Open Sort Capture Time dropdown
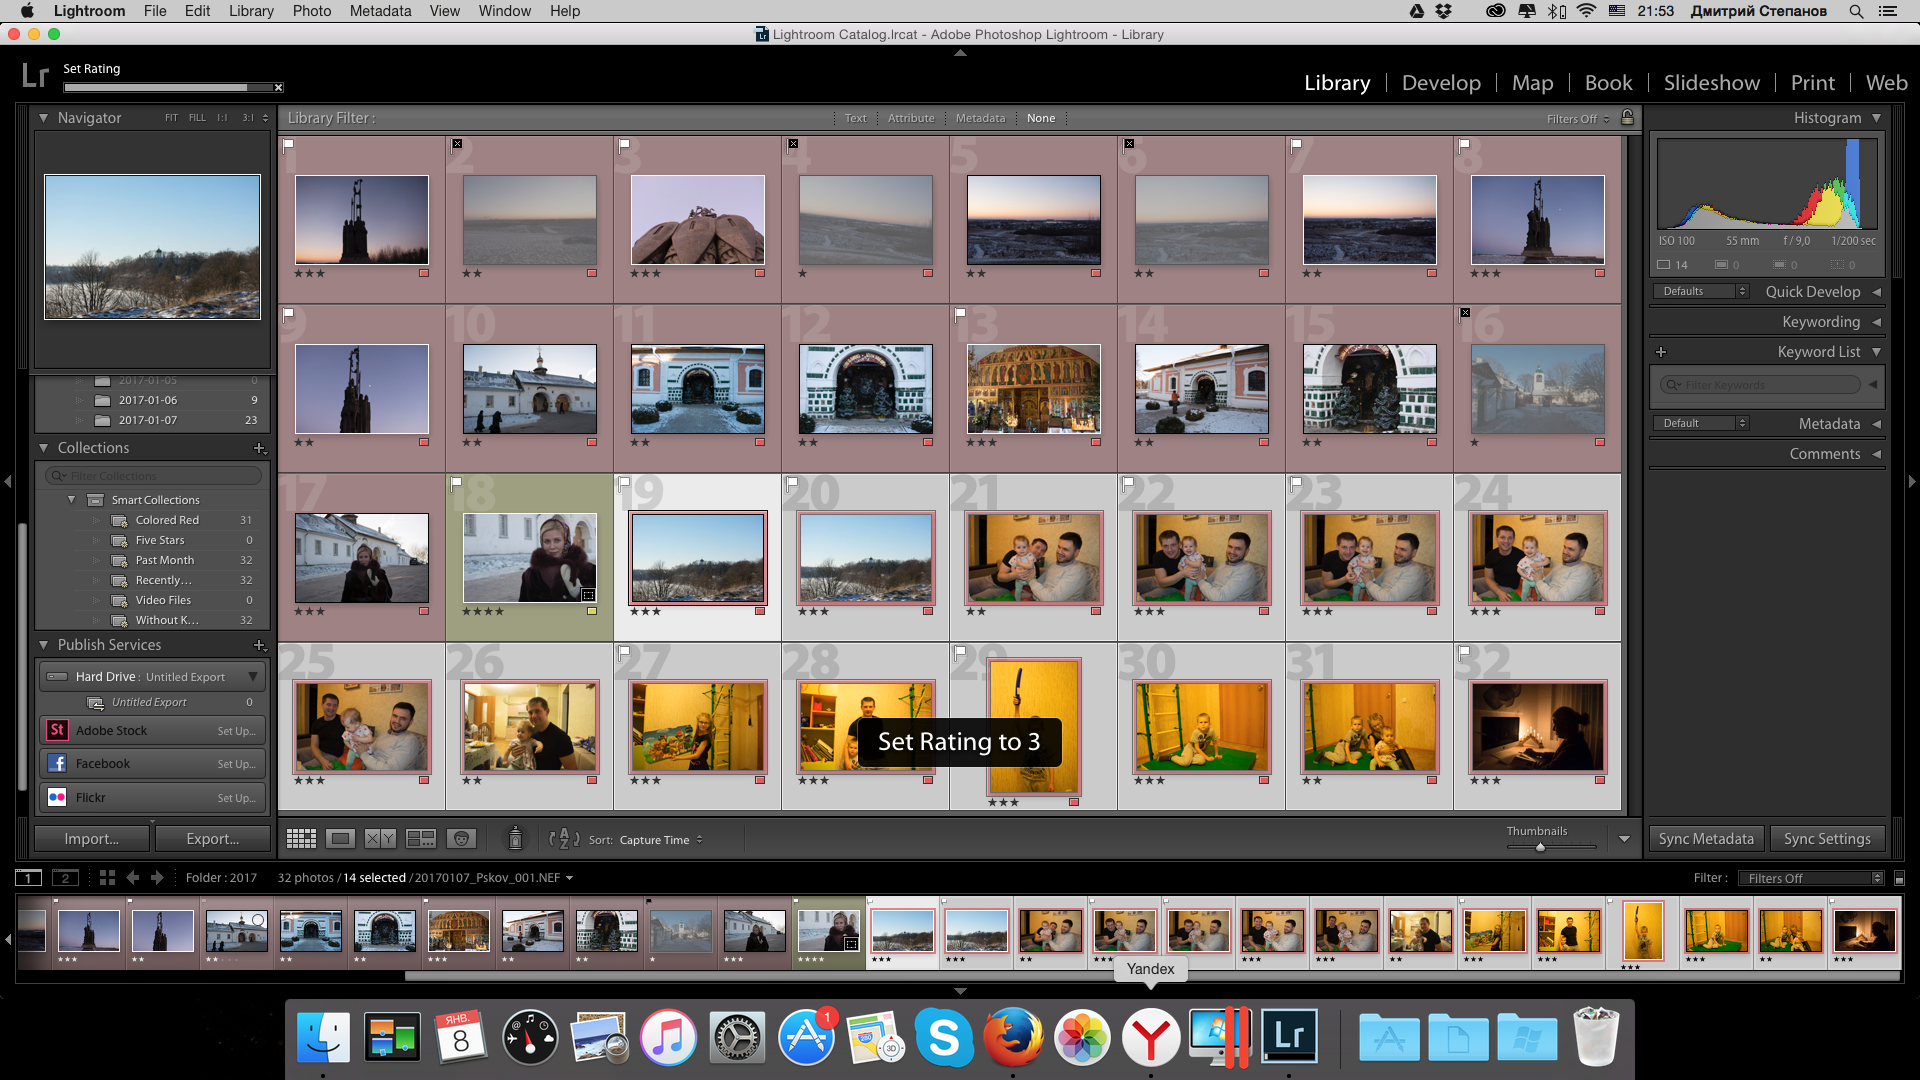Viewport: 1920px width, 1080px height. pyautogui.click(x=660, y=840)
